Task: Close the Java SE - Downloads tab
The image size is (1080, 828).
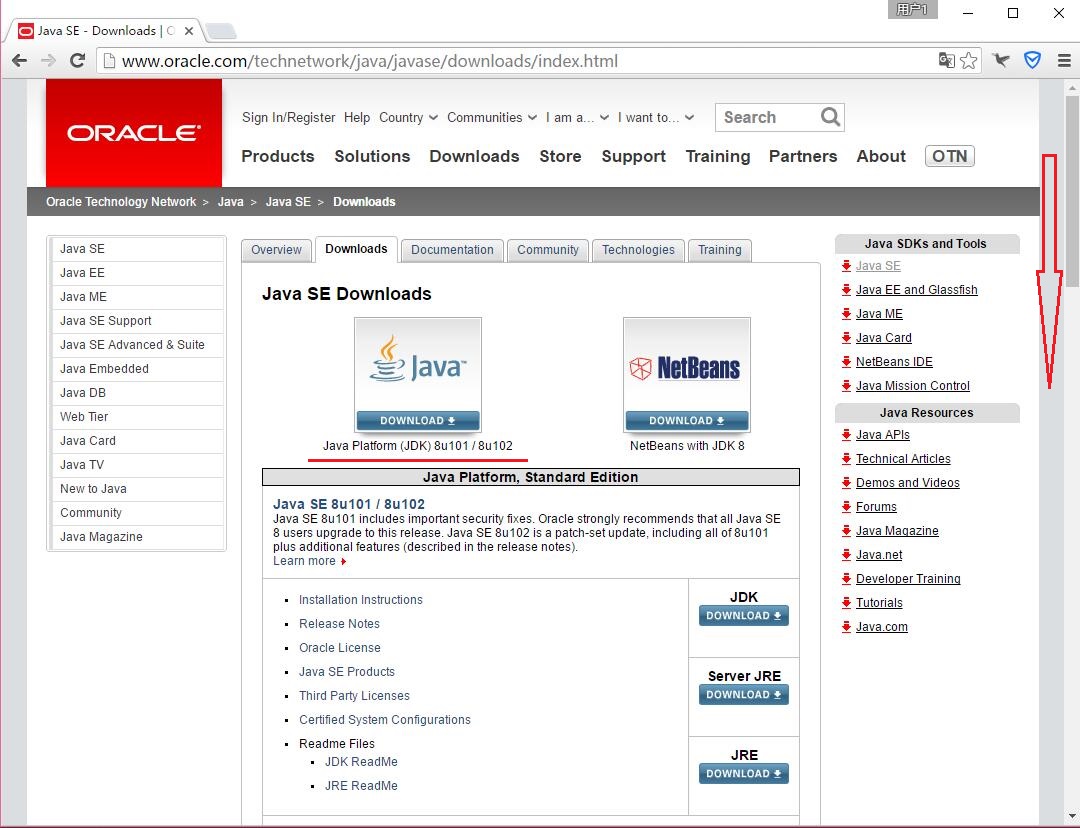Action: point(188,31)
